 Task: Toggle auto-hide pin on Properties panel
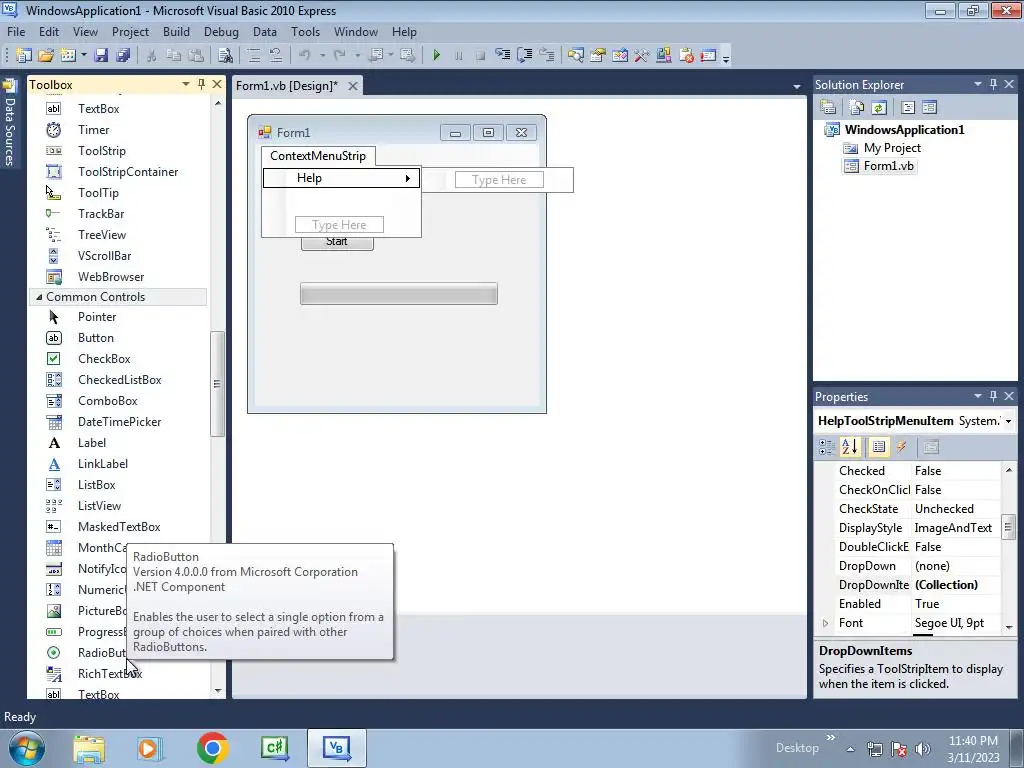[x=993, y=396]
